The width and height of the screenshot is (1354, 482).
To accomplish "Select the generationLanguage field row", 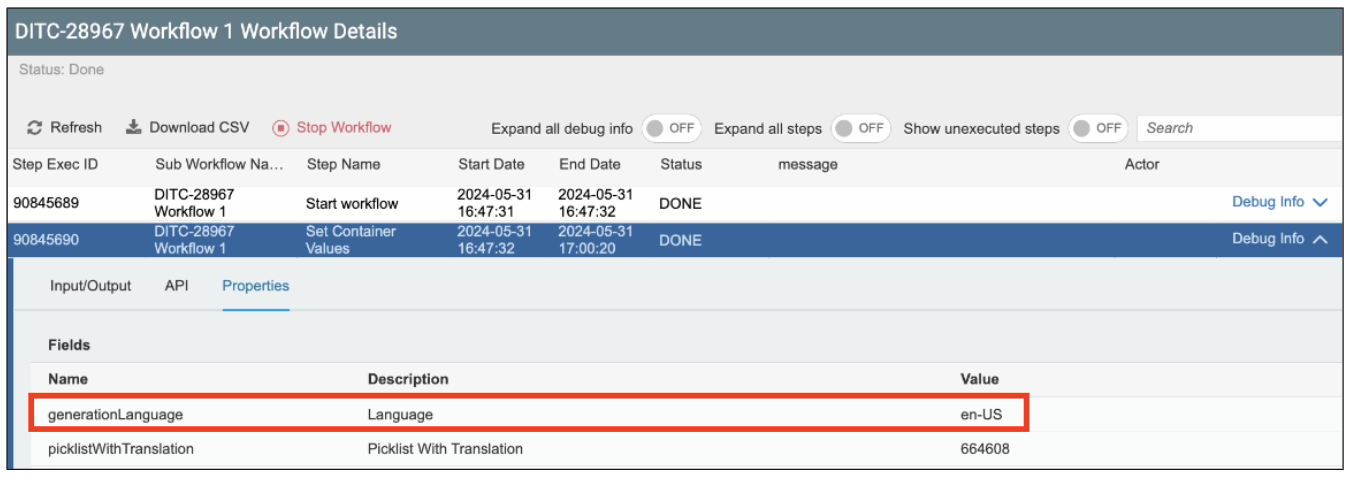I will pos(115,414).
